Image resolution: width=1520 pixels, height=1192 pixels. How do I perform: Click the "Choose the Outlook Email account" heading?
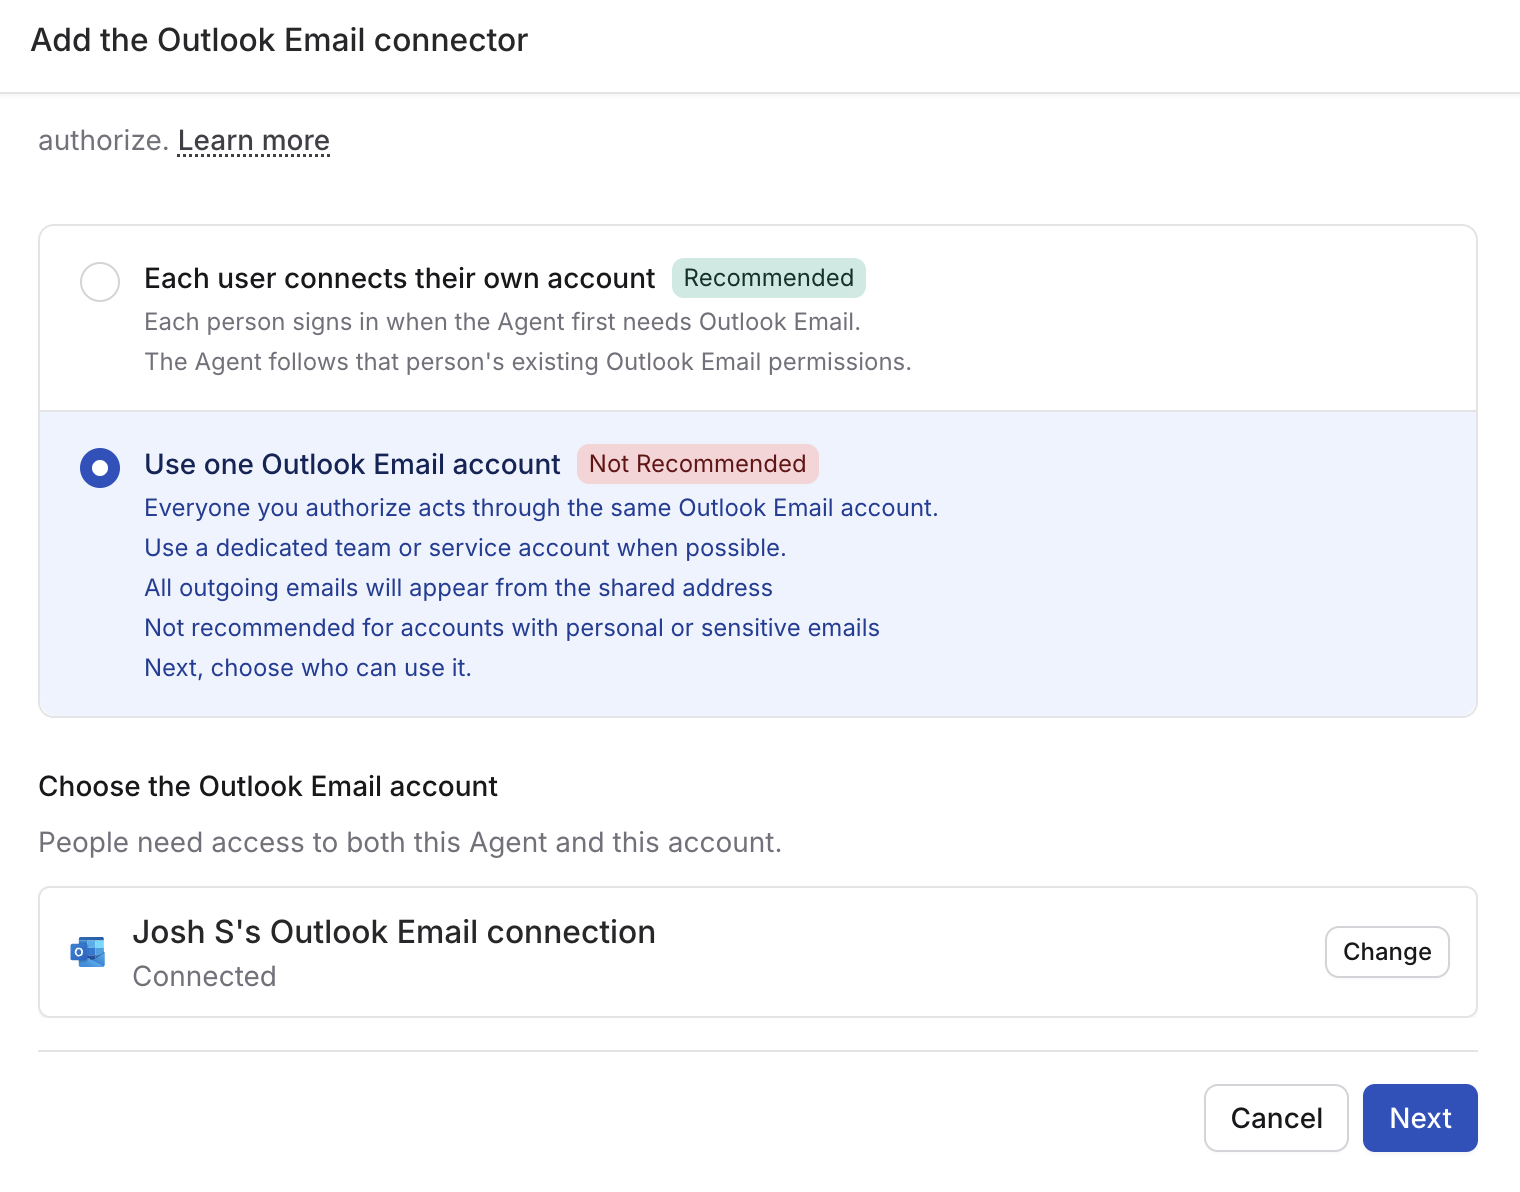(x=268, y=787)
